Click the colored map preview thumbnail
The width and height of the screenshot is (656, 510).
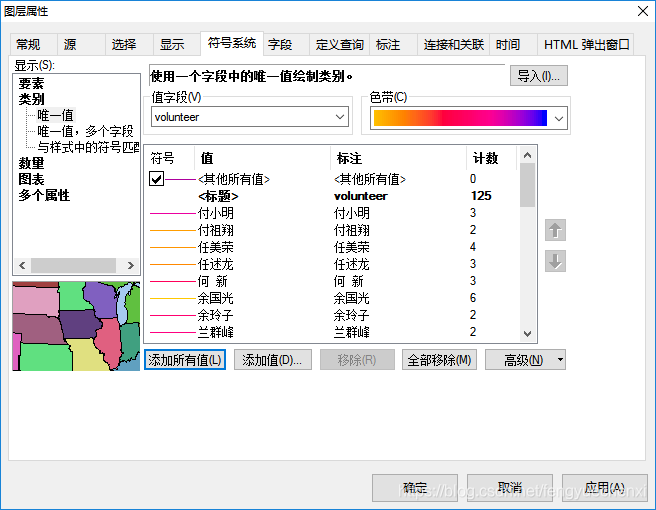[76, 326]
